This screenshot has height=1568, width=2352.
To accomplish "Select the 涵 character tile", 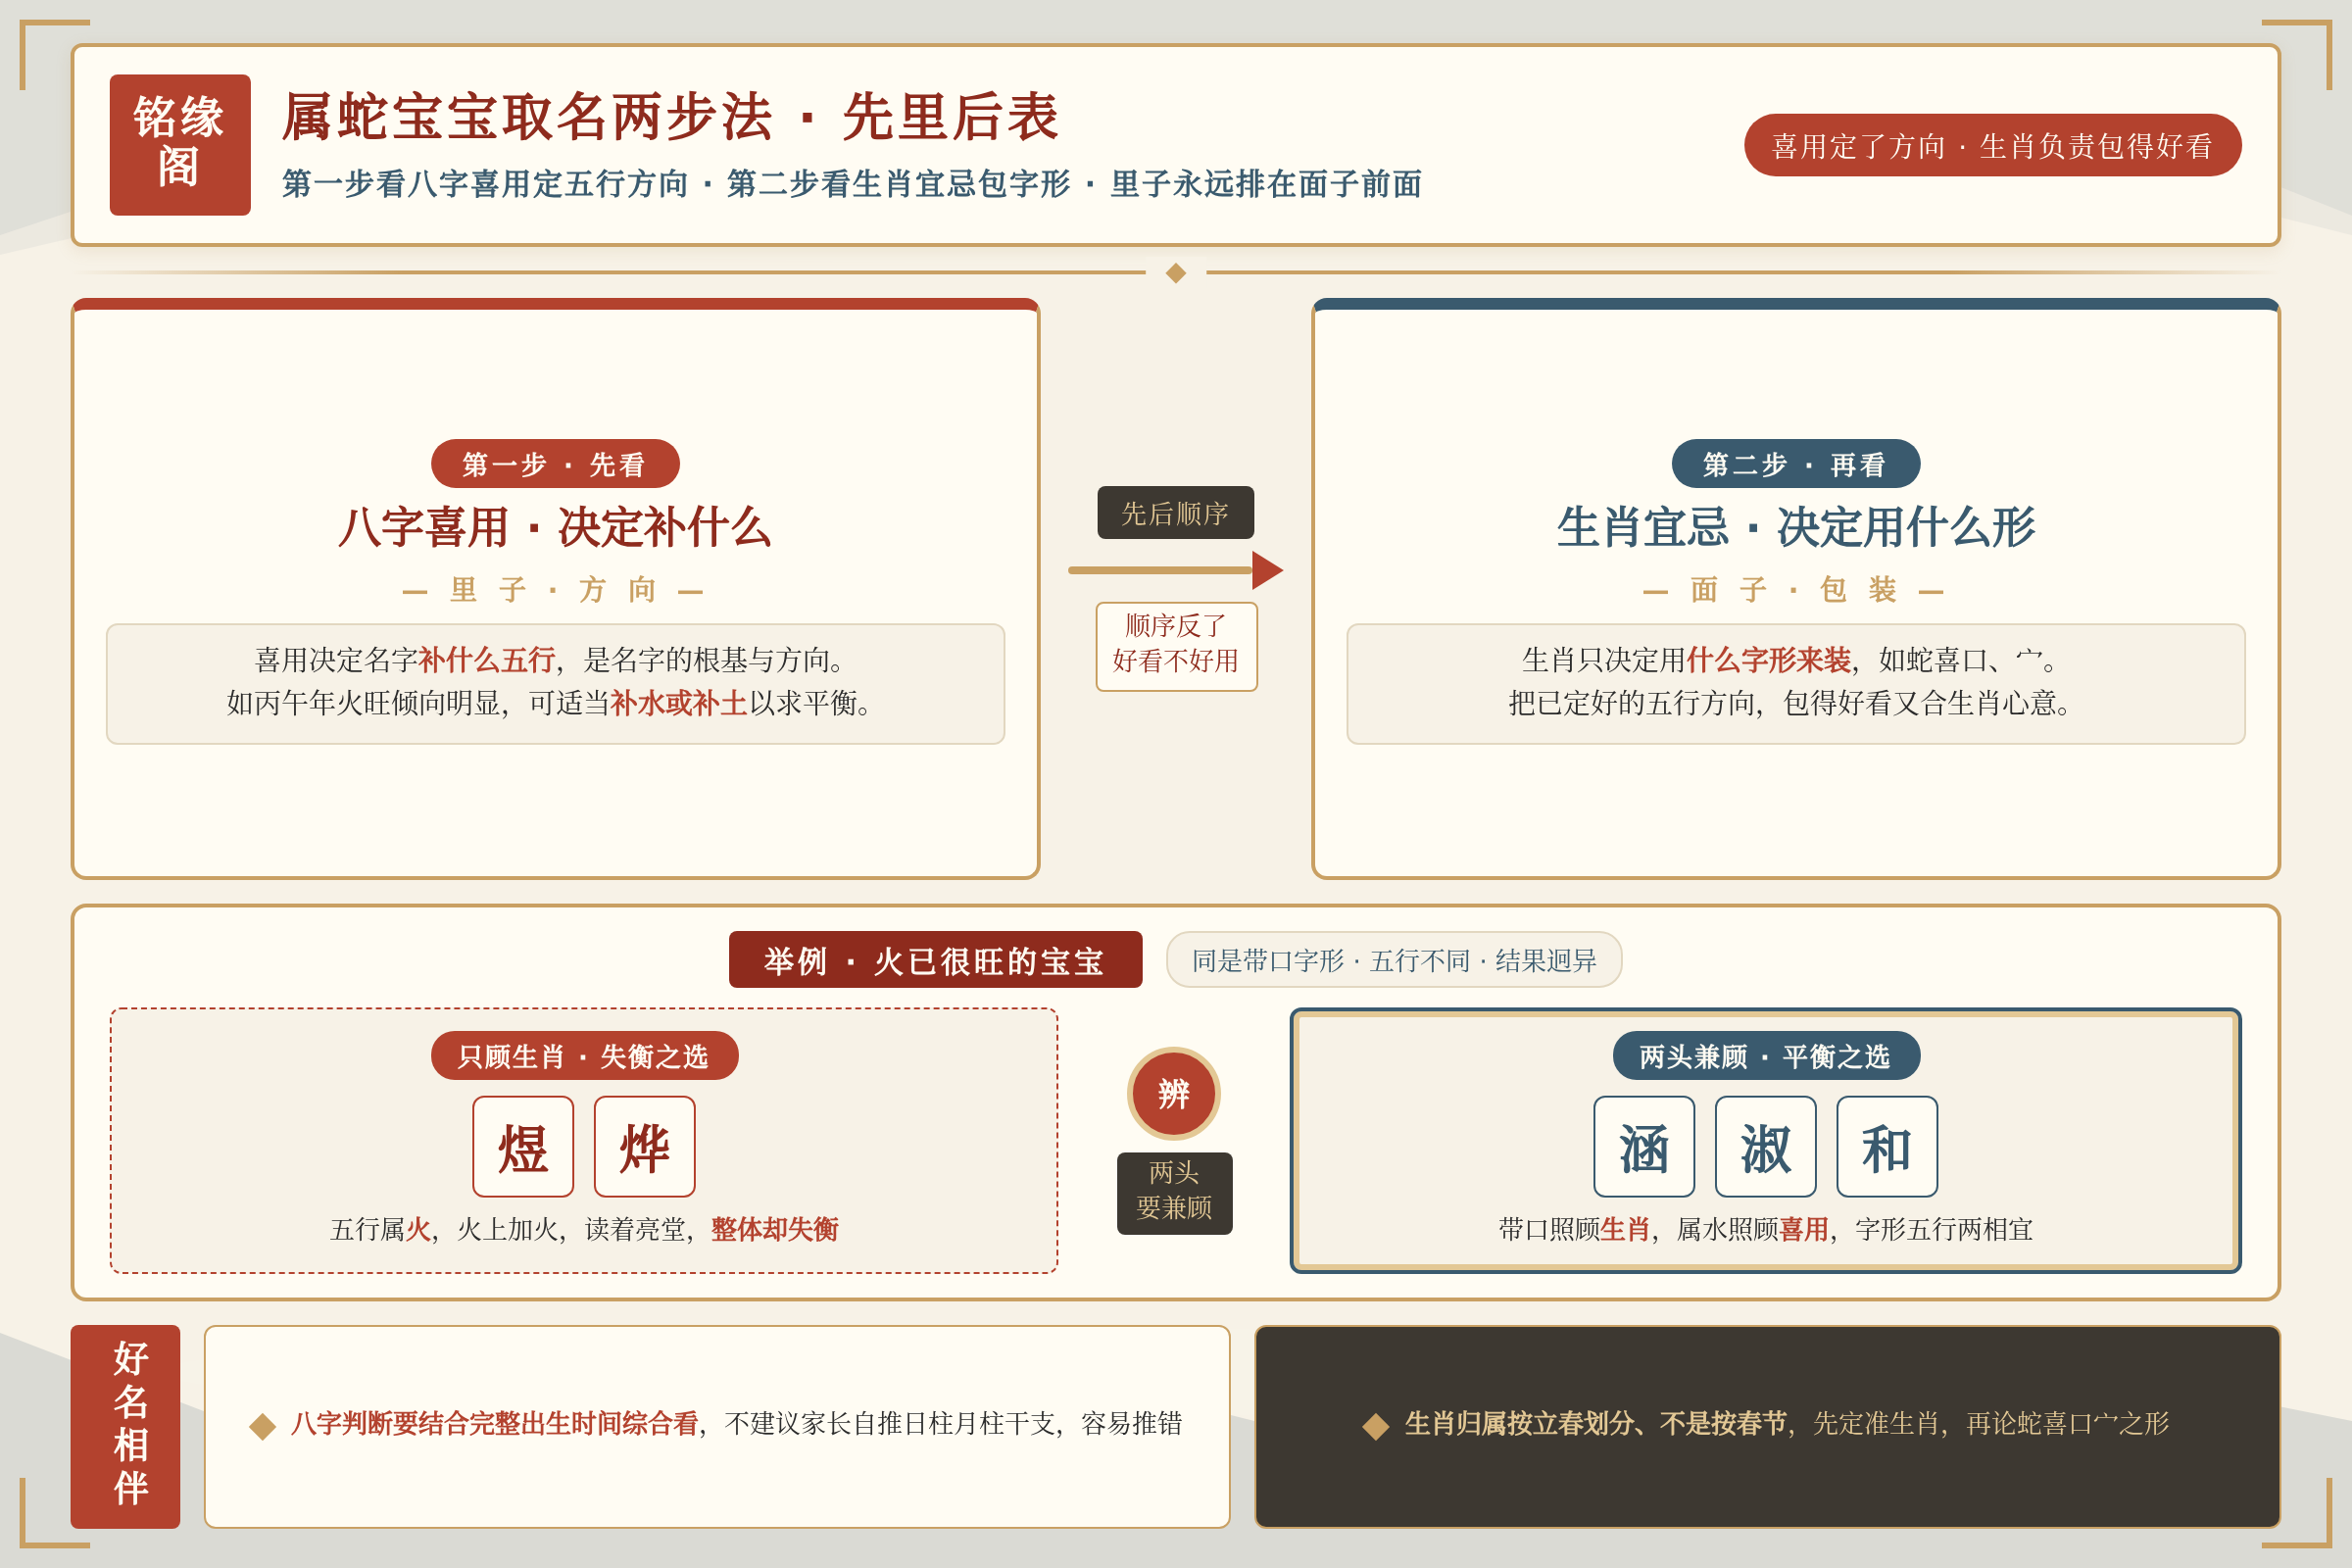I will point(1644,1147).
